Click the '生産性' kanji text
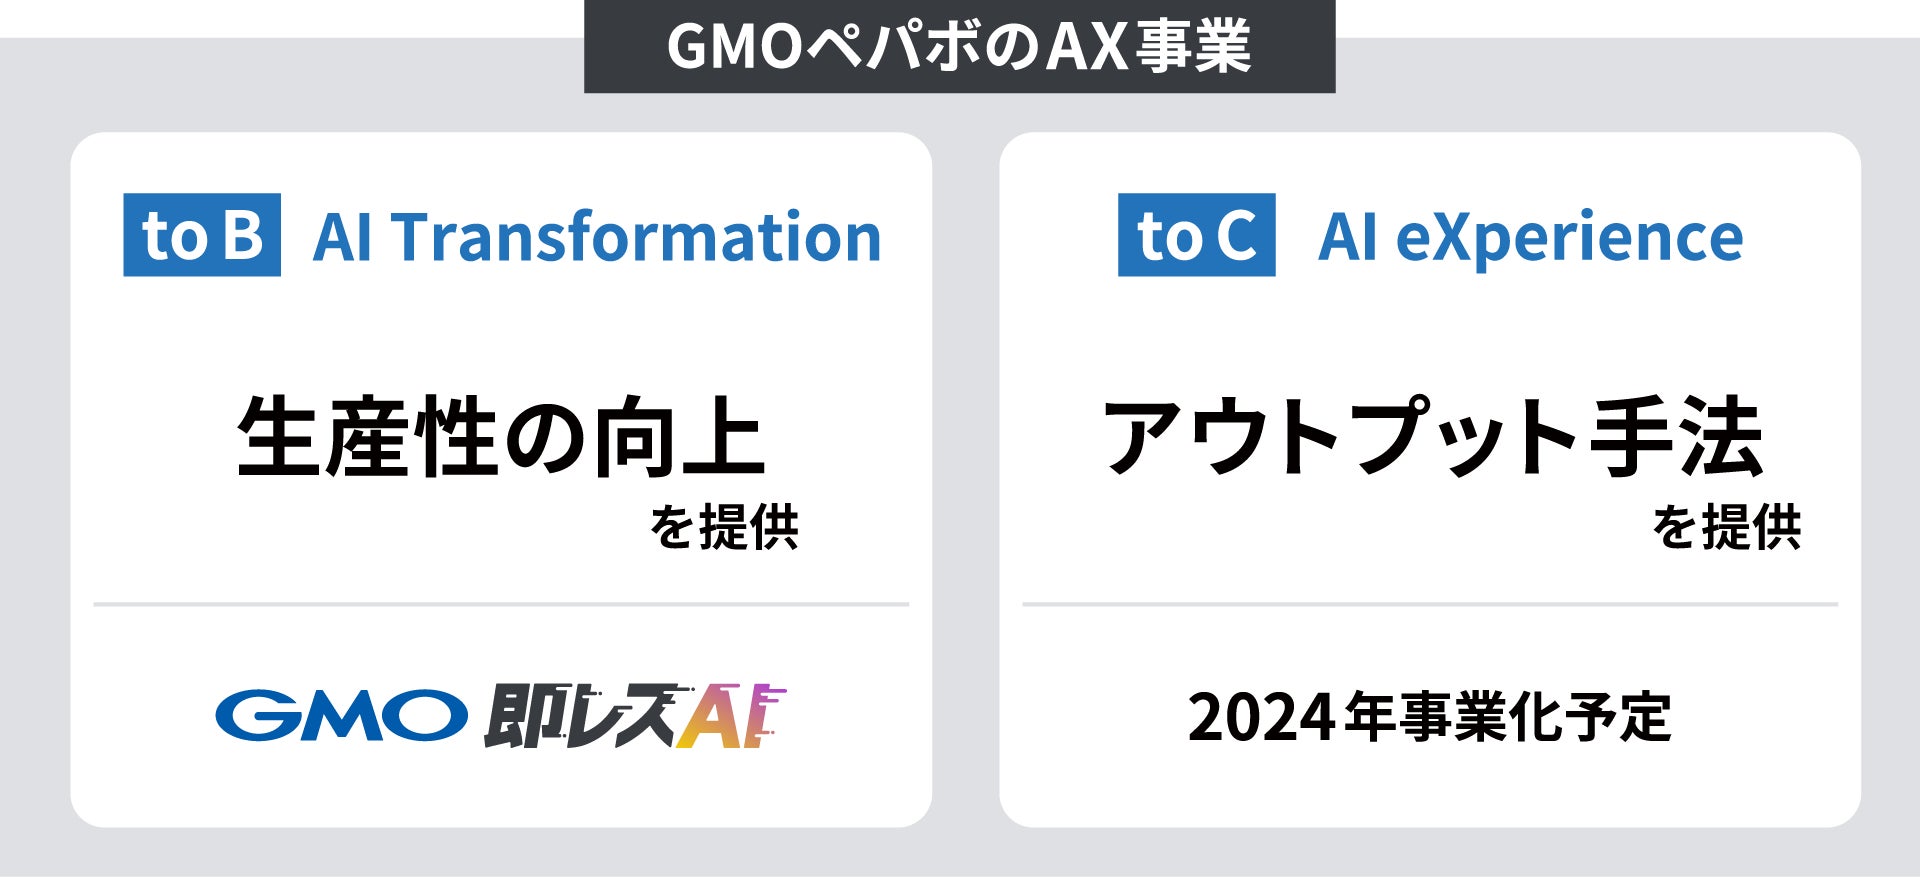 click(367, 437)
